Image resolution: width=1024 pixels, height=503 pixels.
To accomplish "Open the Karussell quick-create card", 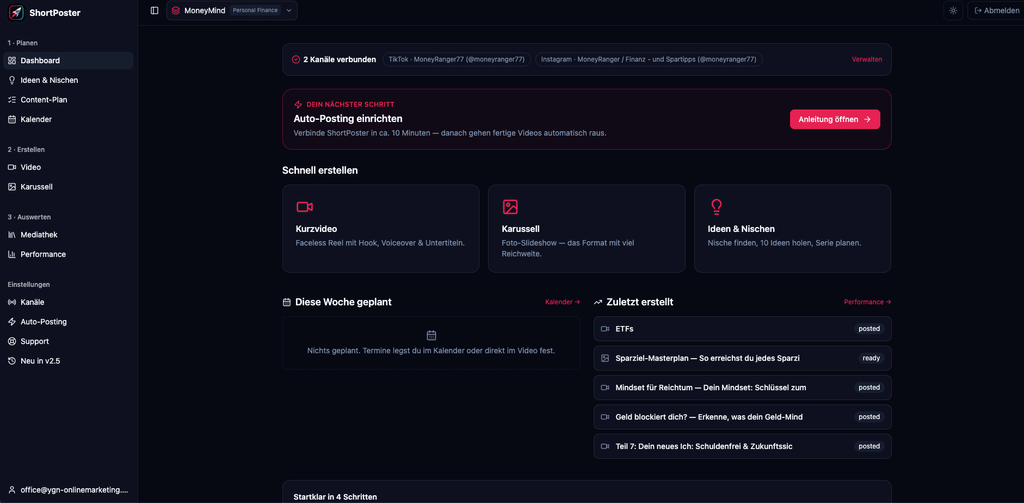I will (586, 229).
